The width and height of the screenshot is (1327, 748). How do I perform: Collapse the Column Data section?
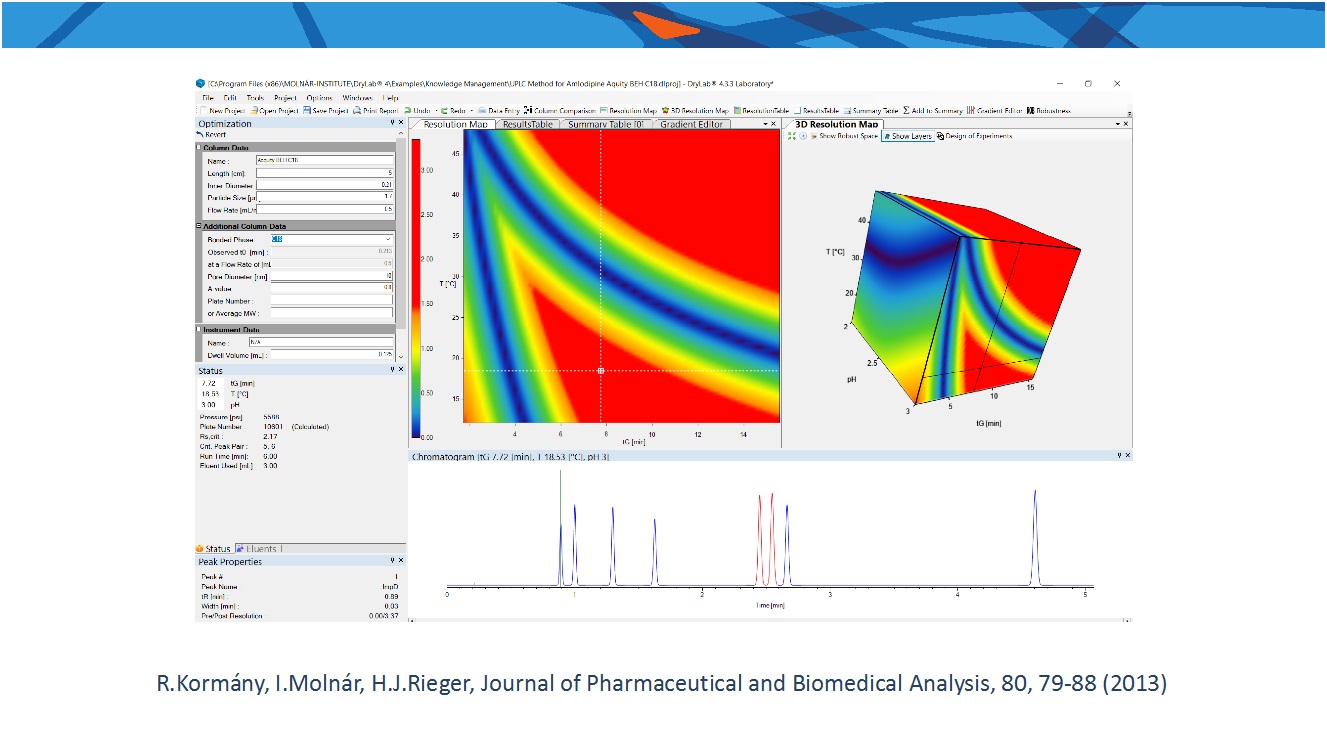tap(199, 147)
